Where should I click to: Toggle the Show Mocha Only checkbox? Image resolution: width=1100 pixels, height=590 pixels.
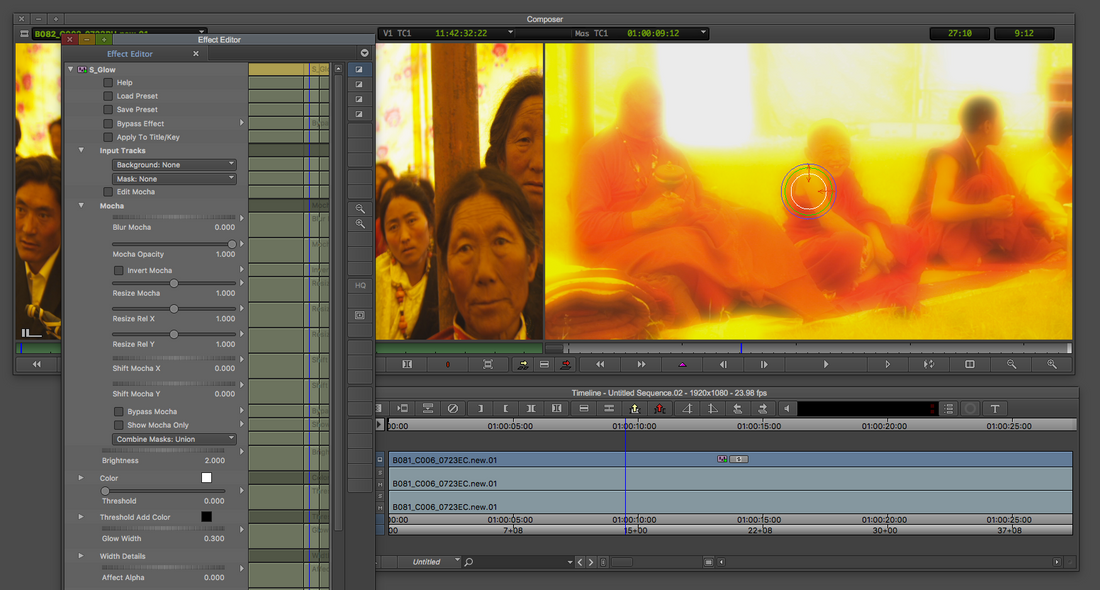click(119, 425)
